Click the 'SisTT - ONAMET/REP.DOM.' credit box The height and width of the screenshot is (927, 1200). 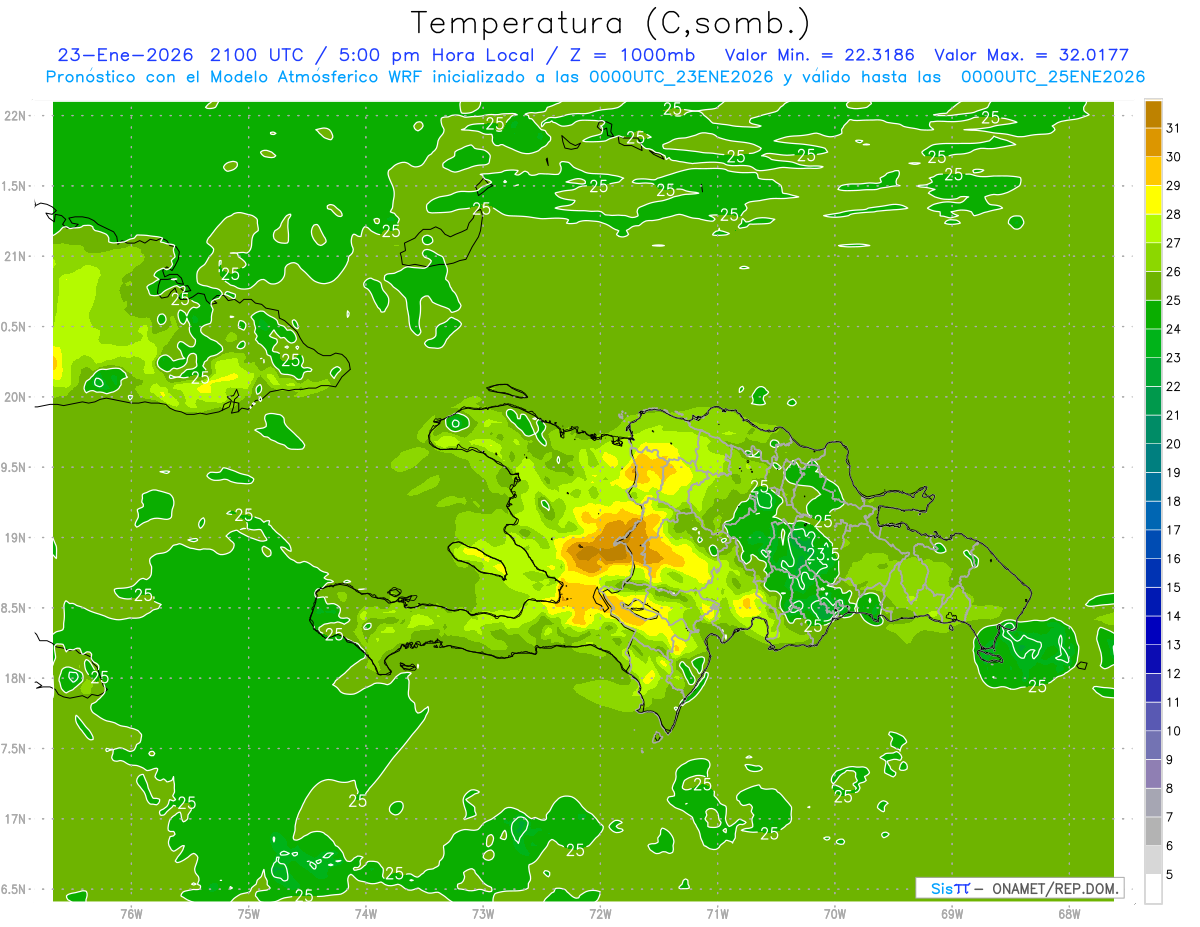(x=1019, y=888)
